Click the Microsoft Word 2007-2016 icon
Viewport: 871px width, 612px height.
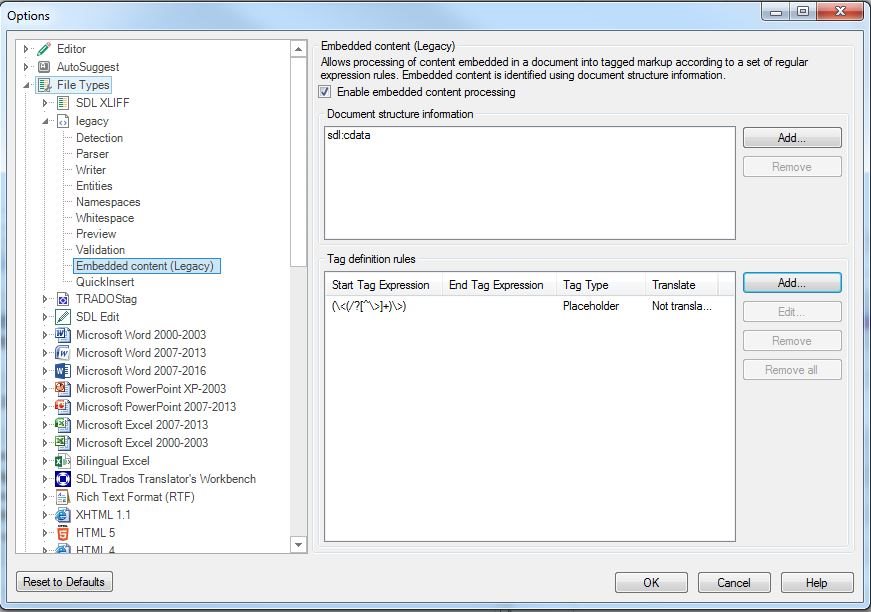click(63, 371)
